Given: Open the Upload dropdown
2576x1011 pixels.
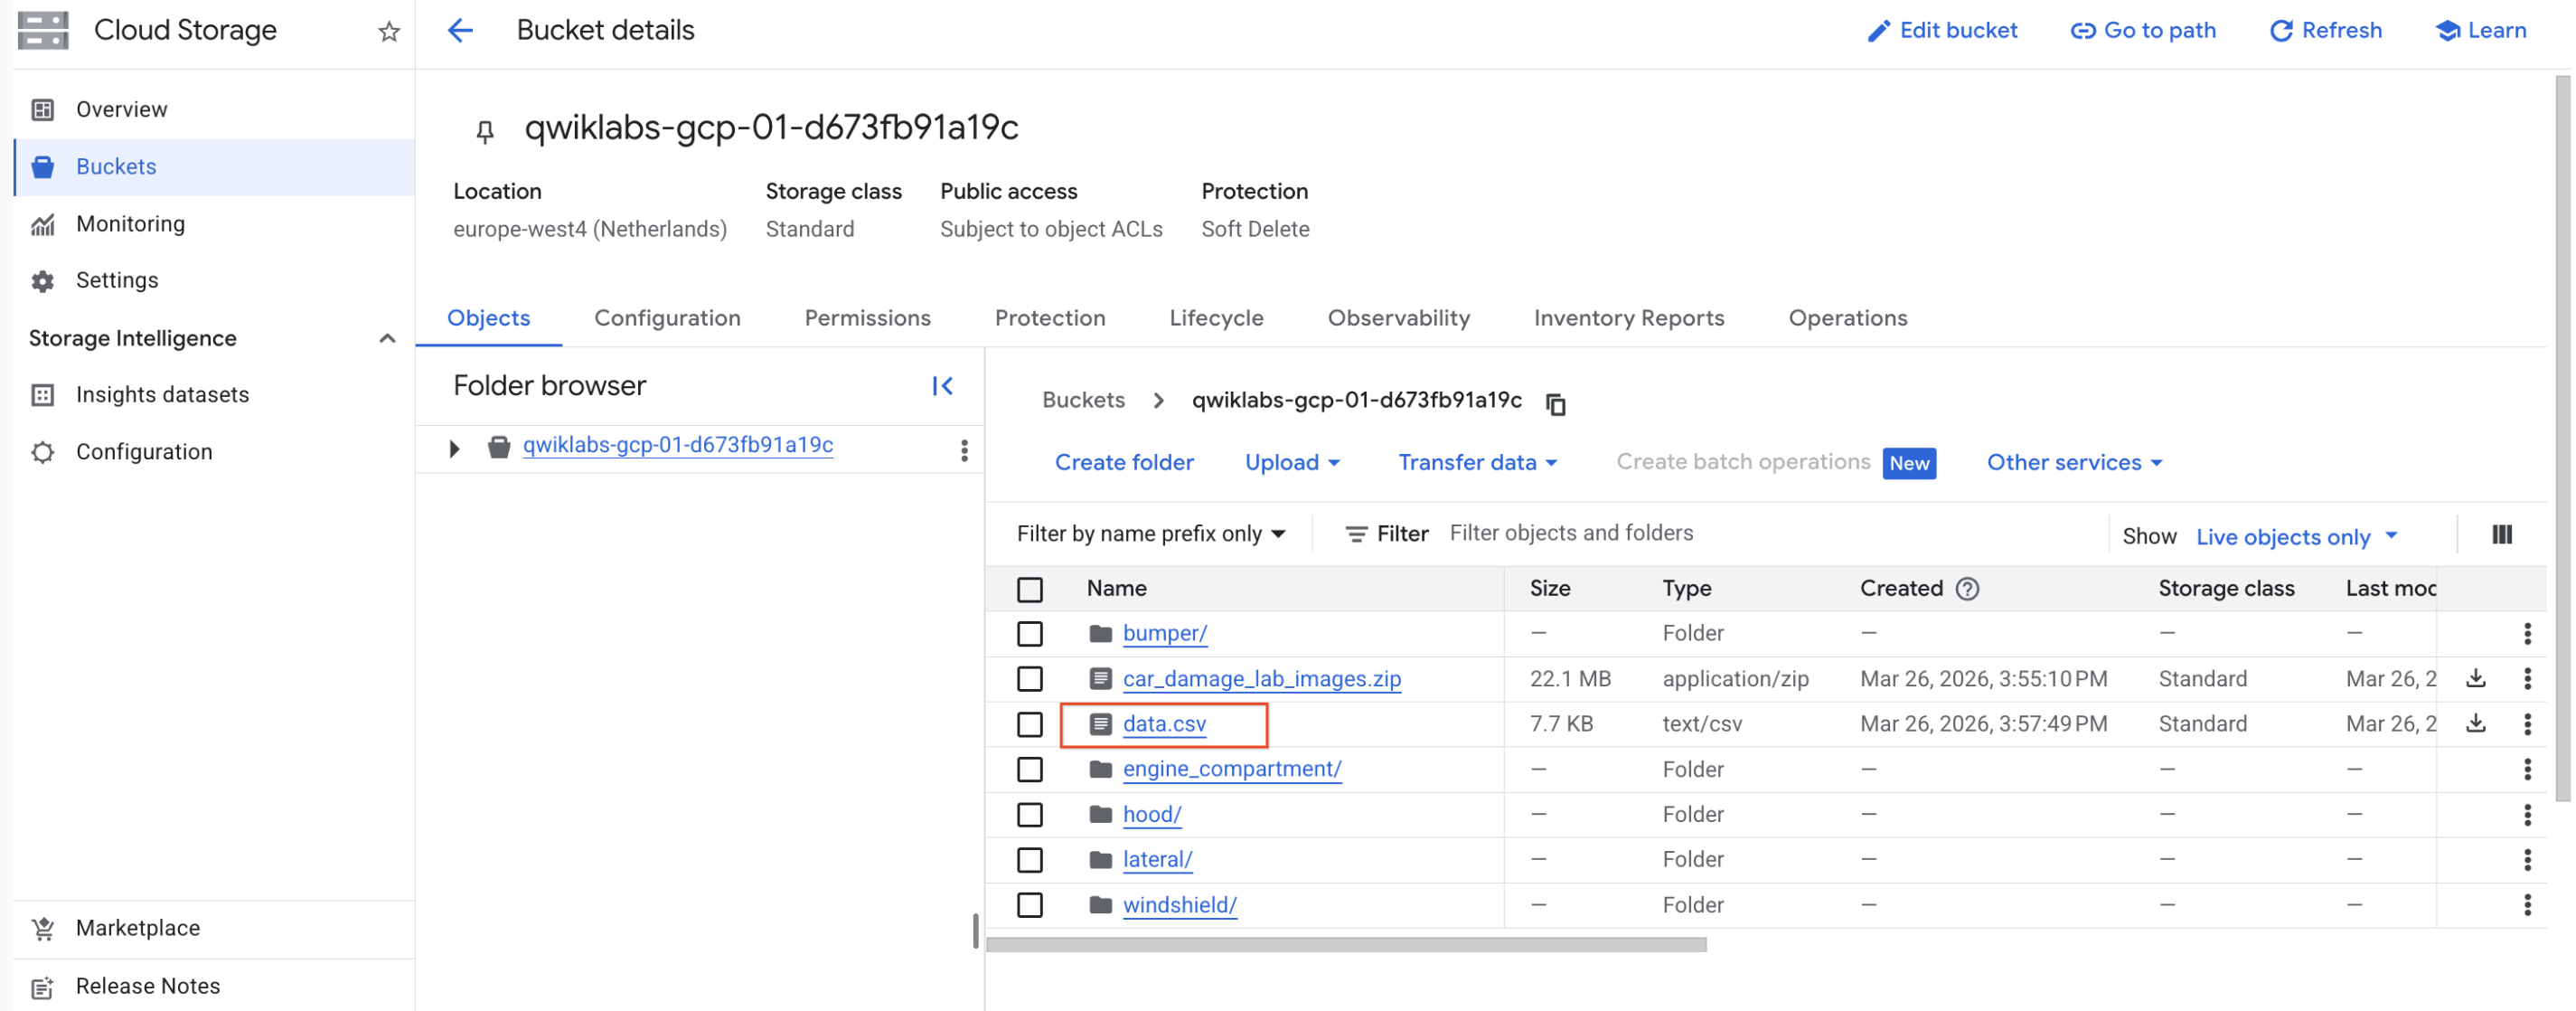Looking at the screenshot, I should pos(1292,462).
